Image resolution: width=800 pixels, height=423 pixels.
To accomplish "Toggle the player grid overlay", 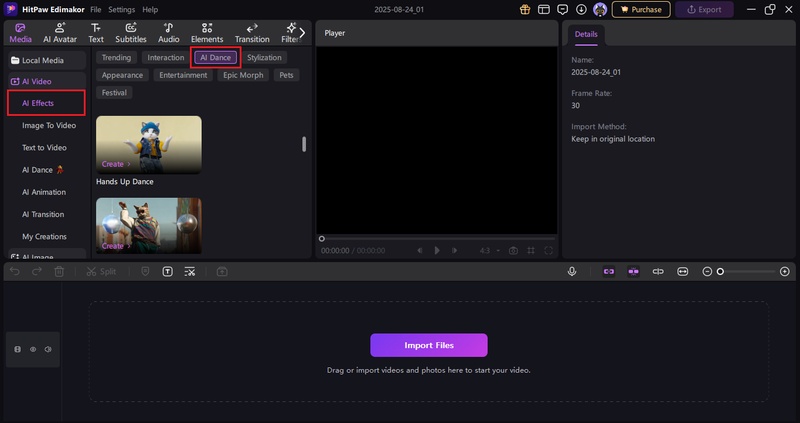I will [531, 251].
